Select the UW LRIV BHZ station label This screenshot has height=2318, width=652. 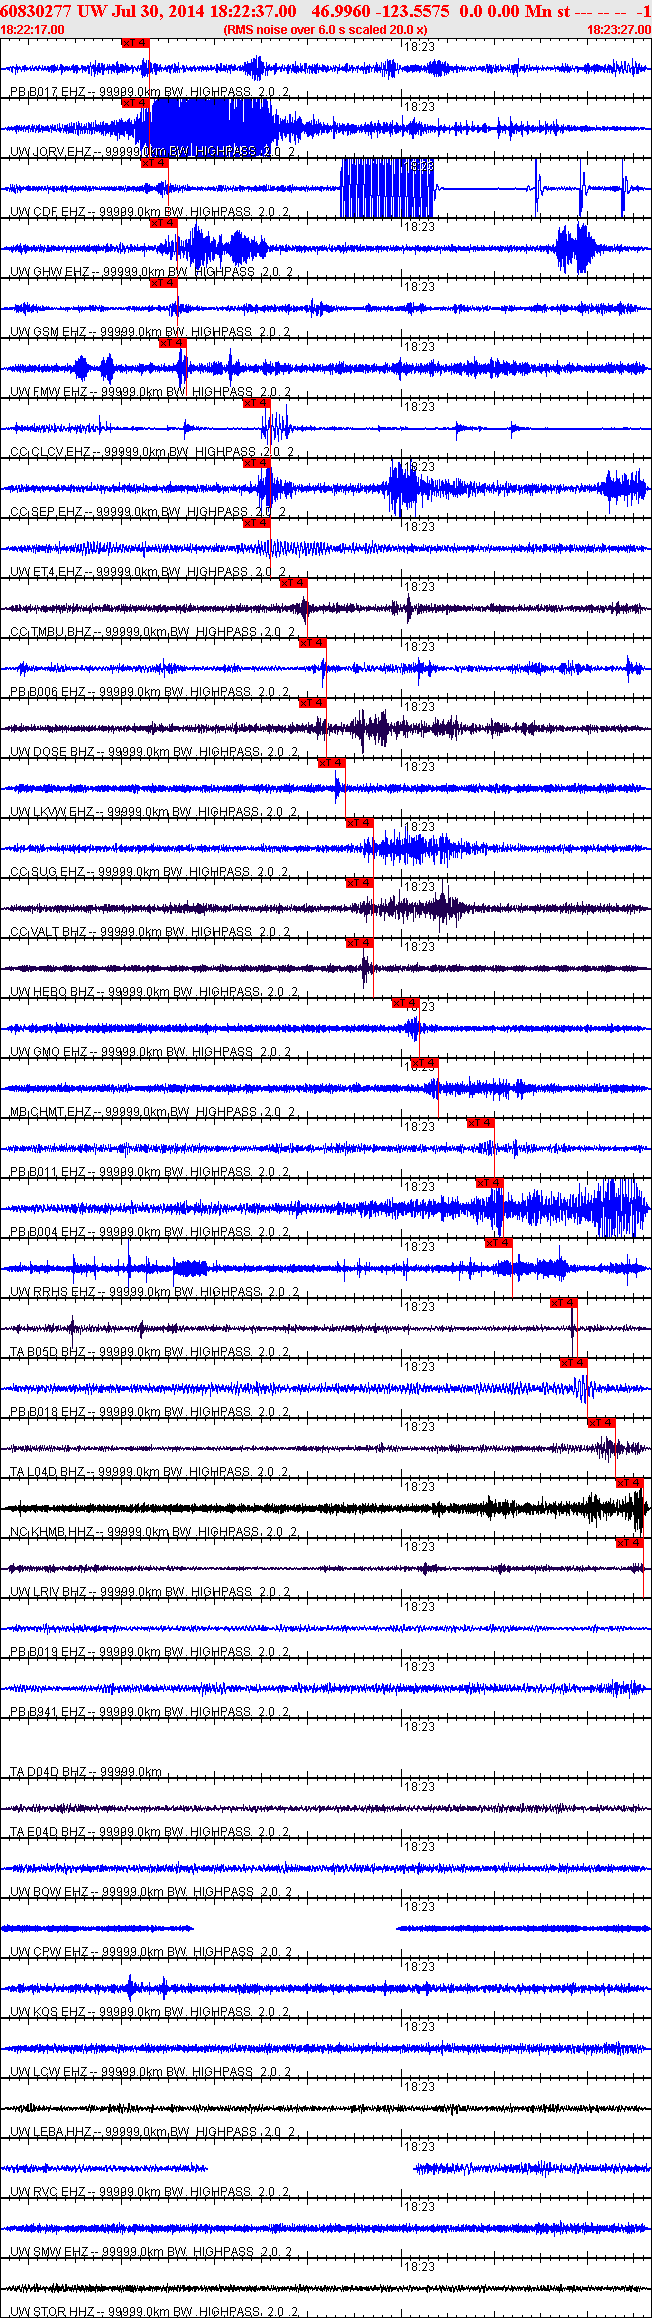click(50, 1591)
